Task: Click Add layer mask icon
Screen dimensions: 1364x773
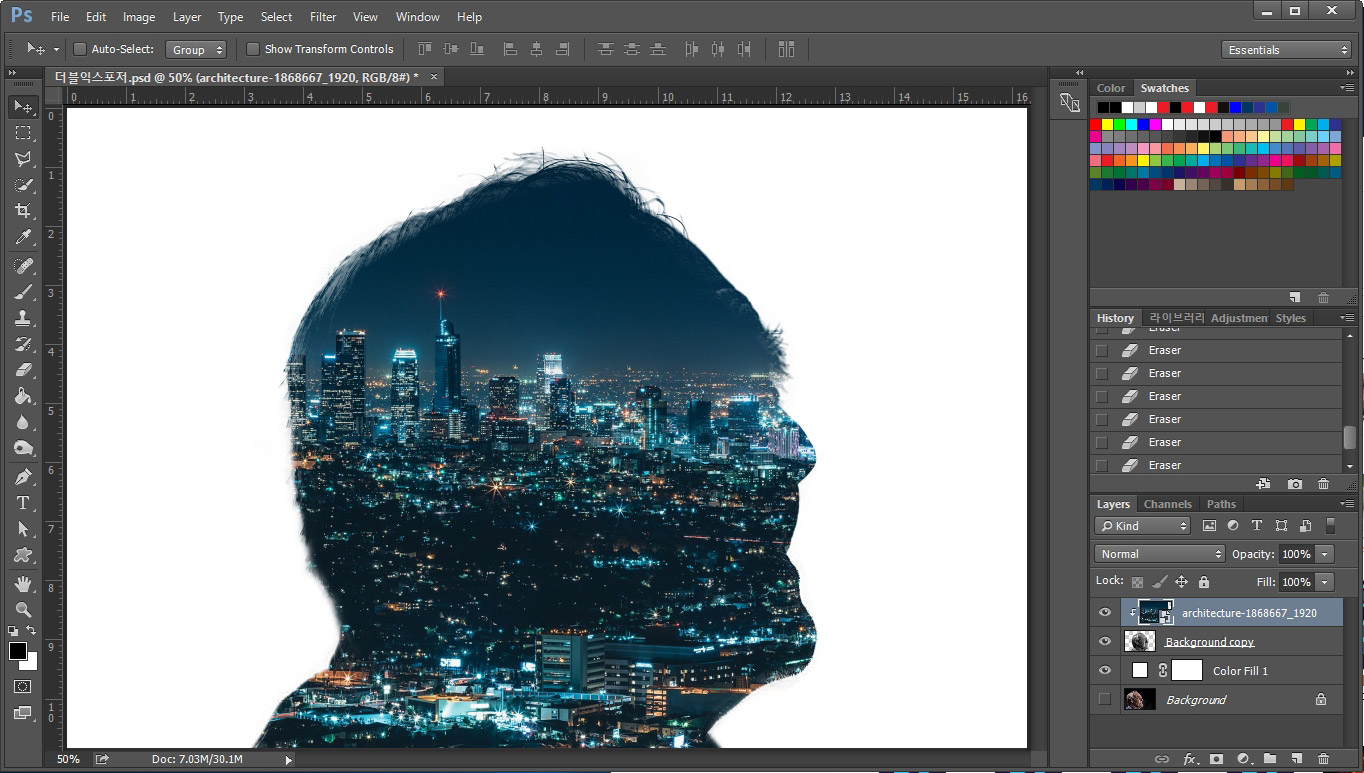Action: coord(1217,759)
